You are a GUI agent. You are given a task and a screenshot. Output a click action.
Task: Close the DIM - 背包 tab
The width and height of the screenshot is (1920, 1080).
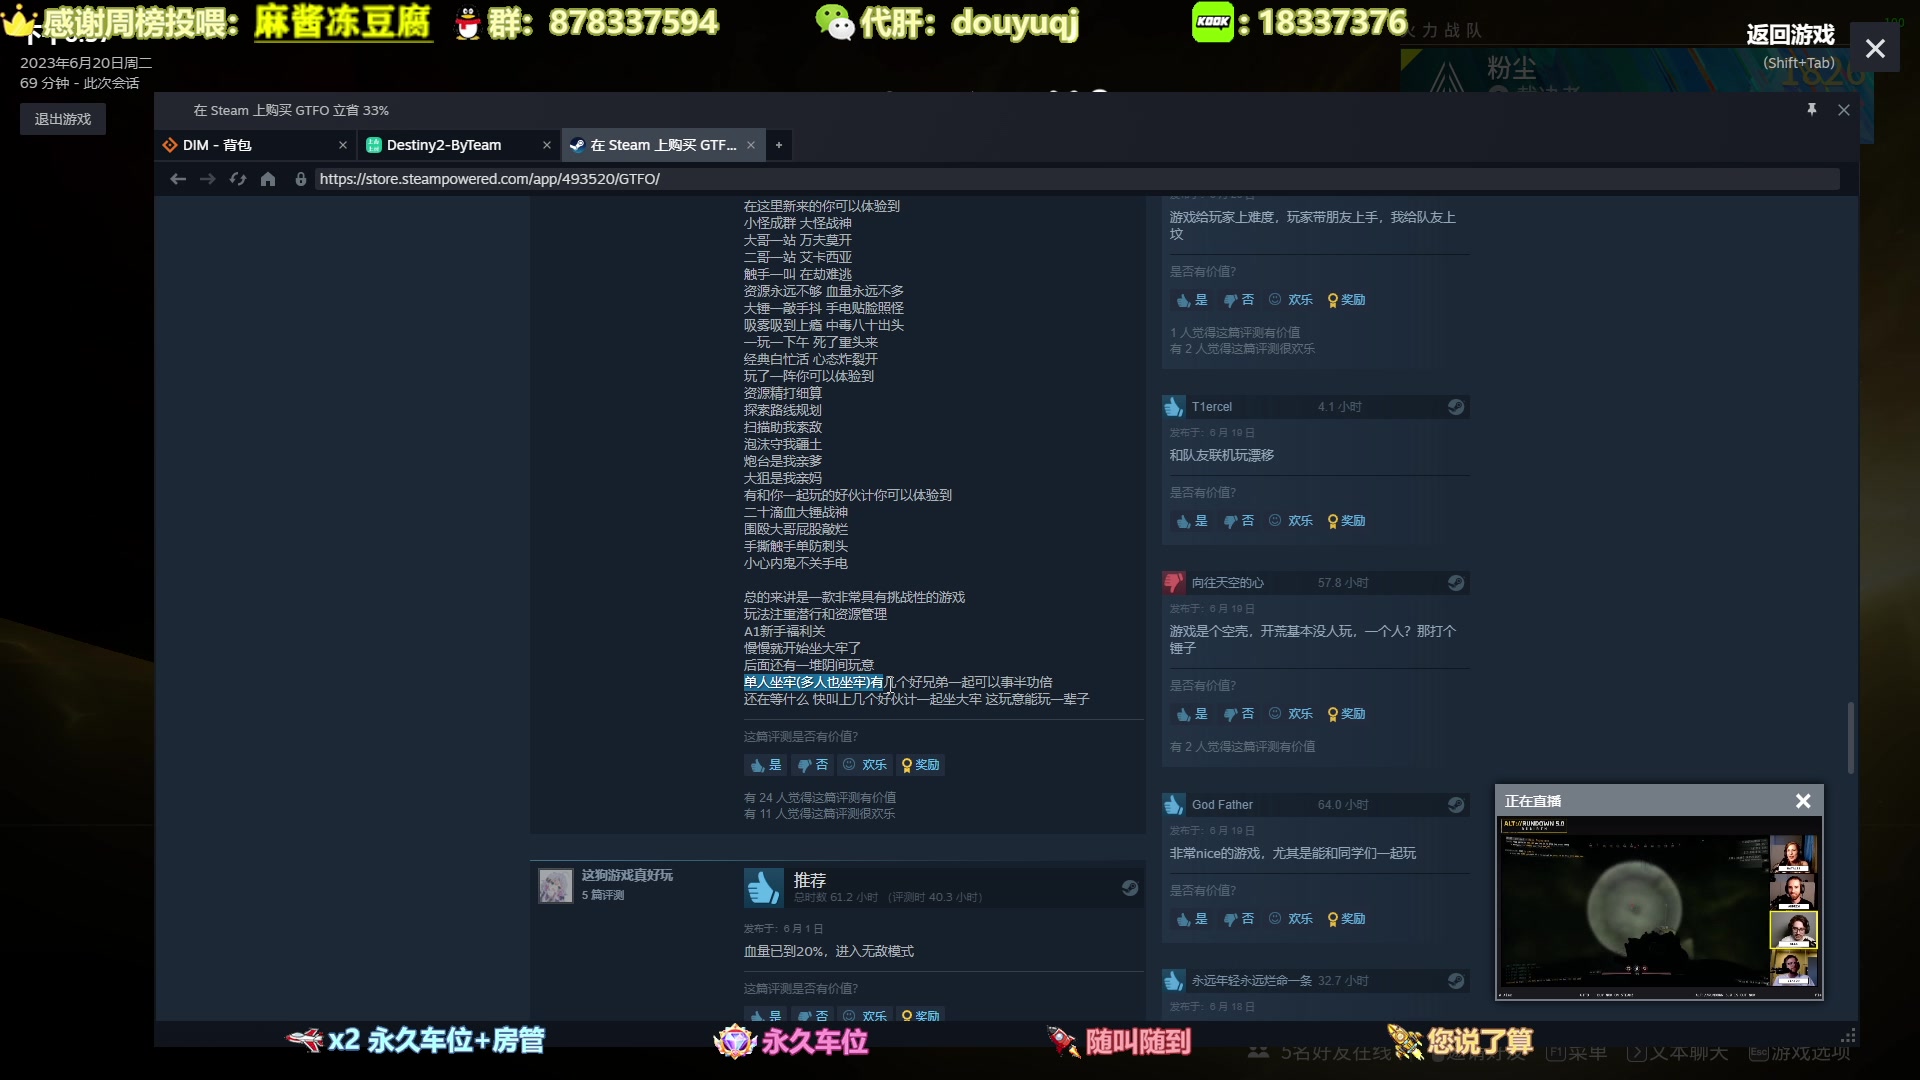tap(343, 145)
